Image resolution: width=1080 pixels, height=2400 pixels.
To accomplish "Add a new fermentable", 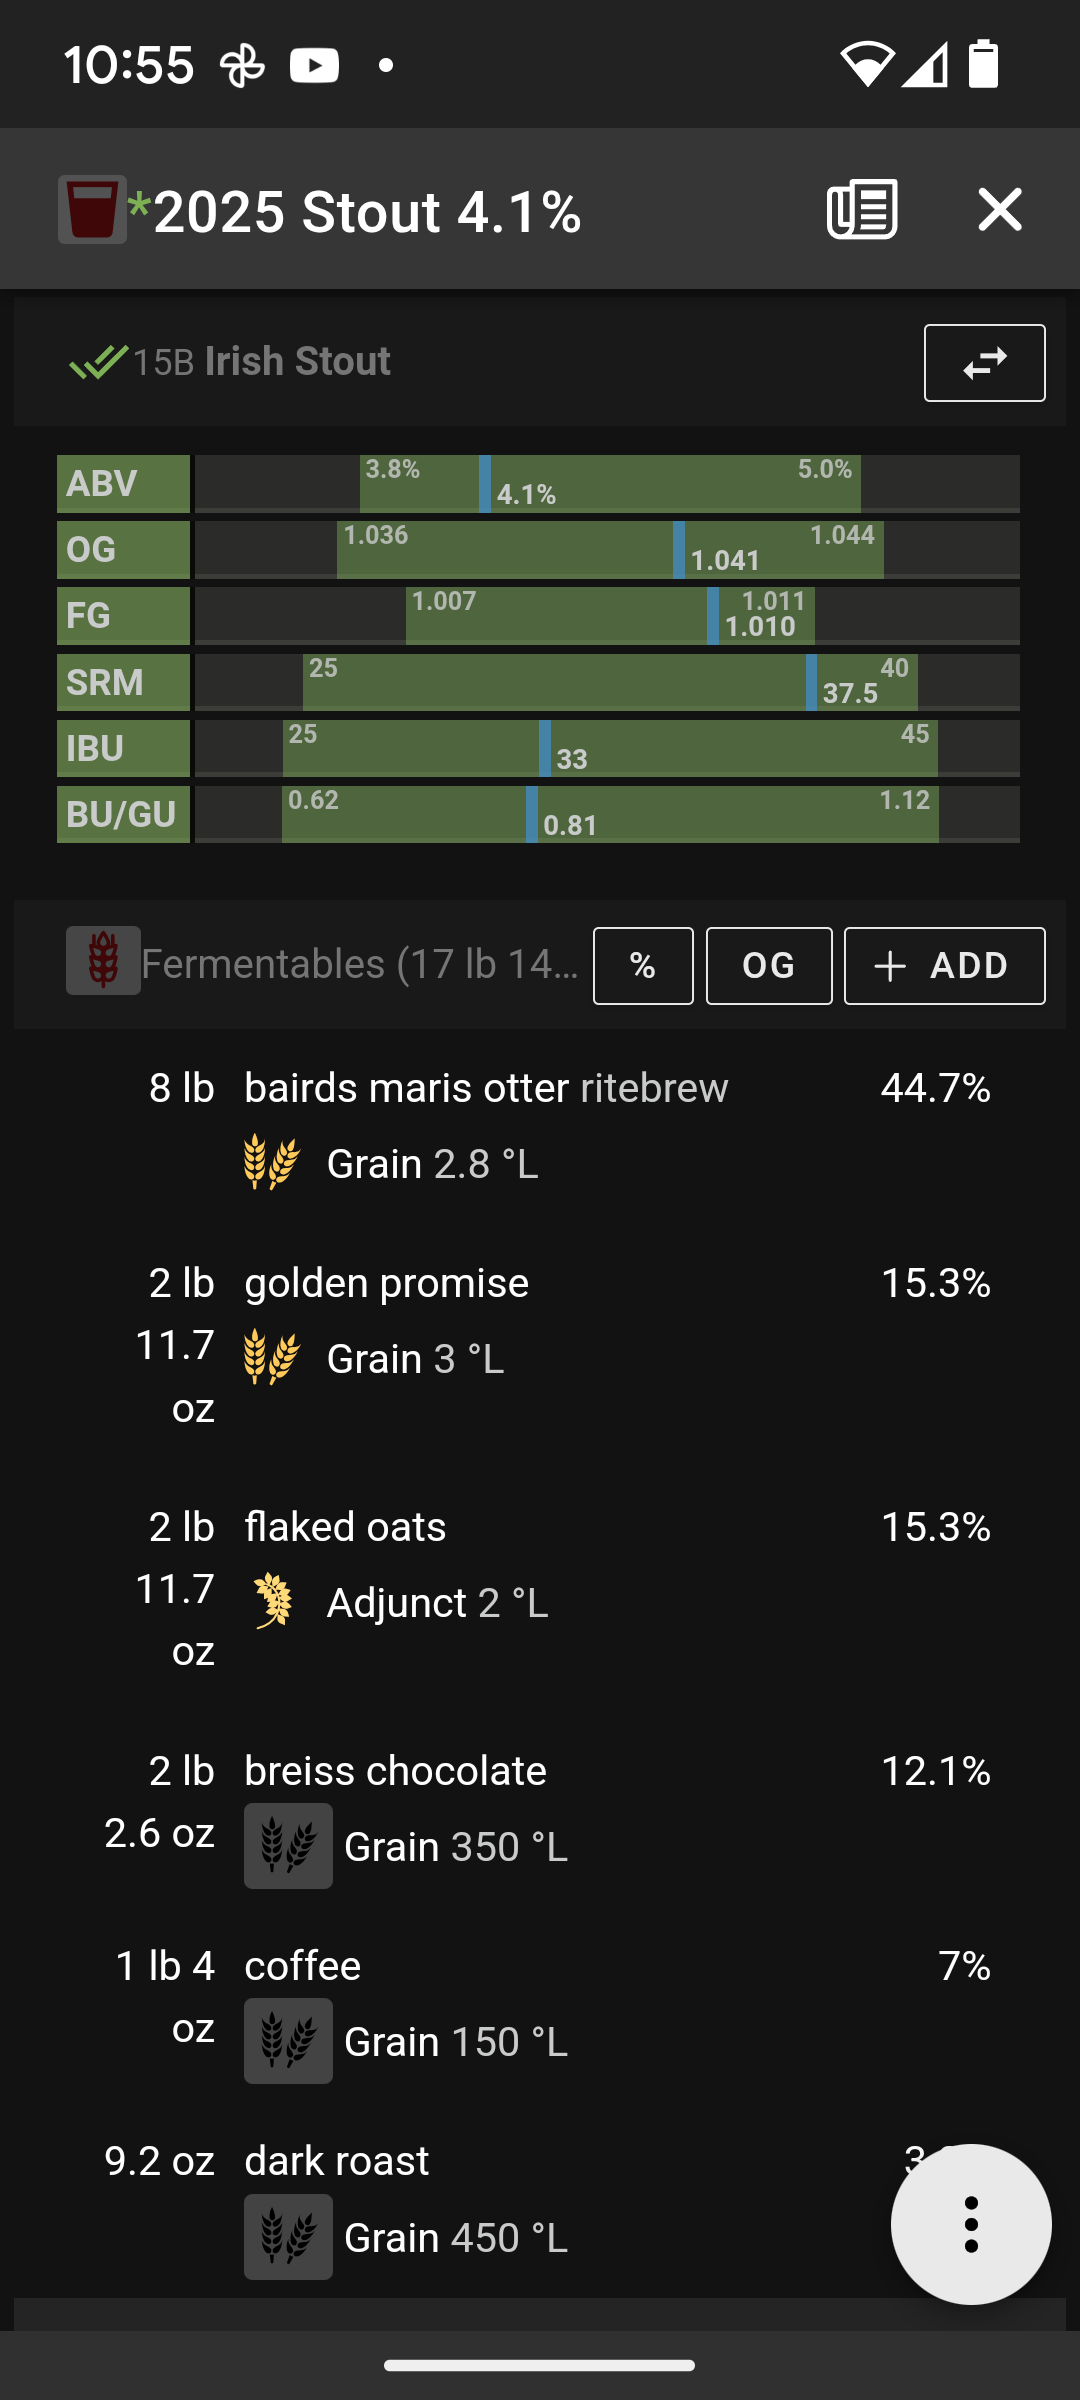I will [945, 966].
